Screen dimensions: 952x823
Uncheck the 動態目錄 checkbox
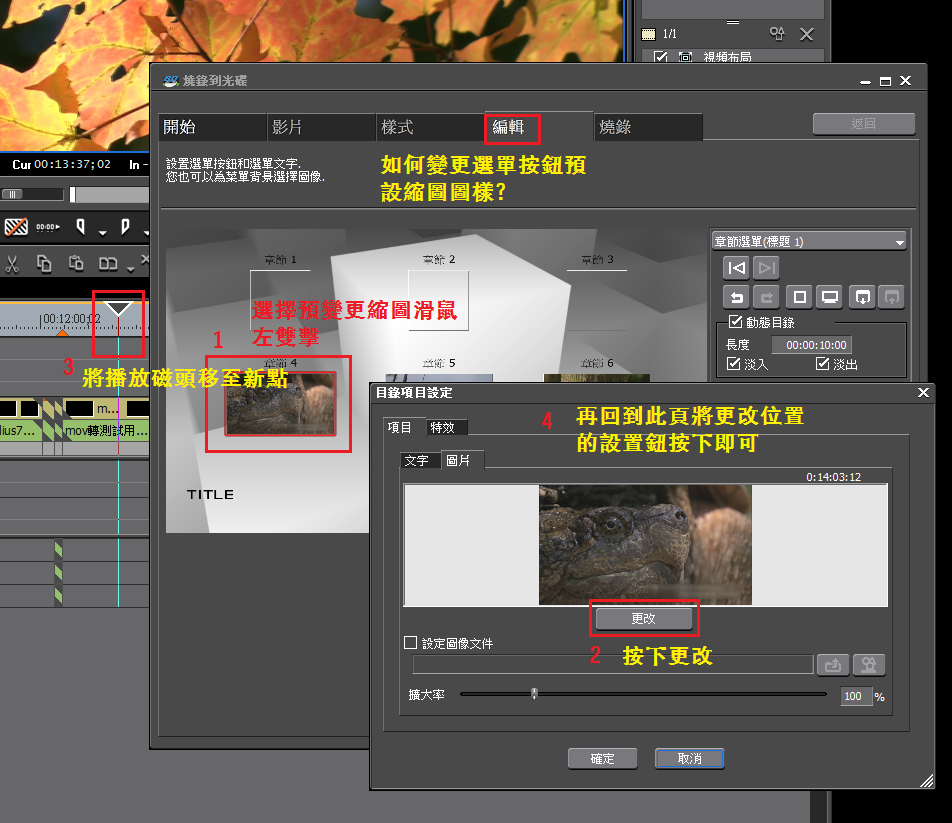click(x=736, y=322)
